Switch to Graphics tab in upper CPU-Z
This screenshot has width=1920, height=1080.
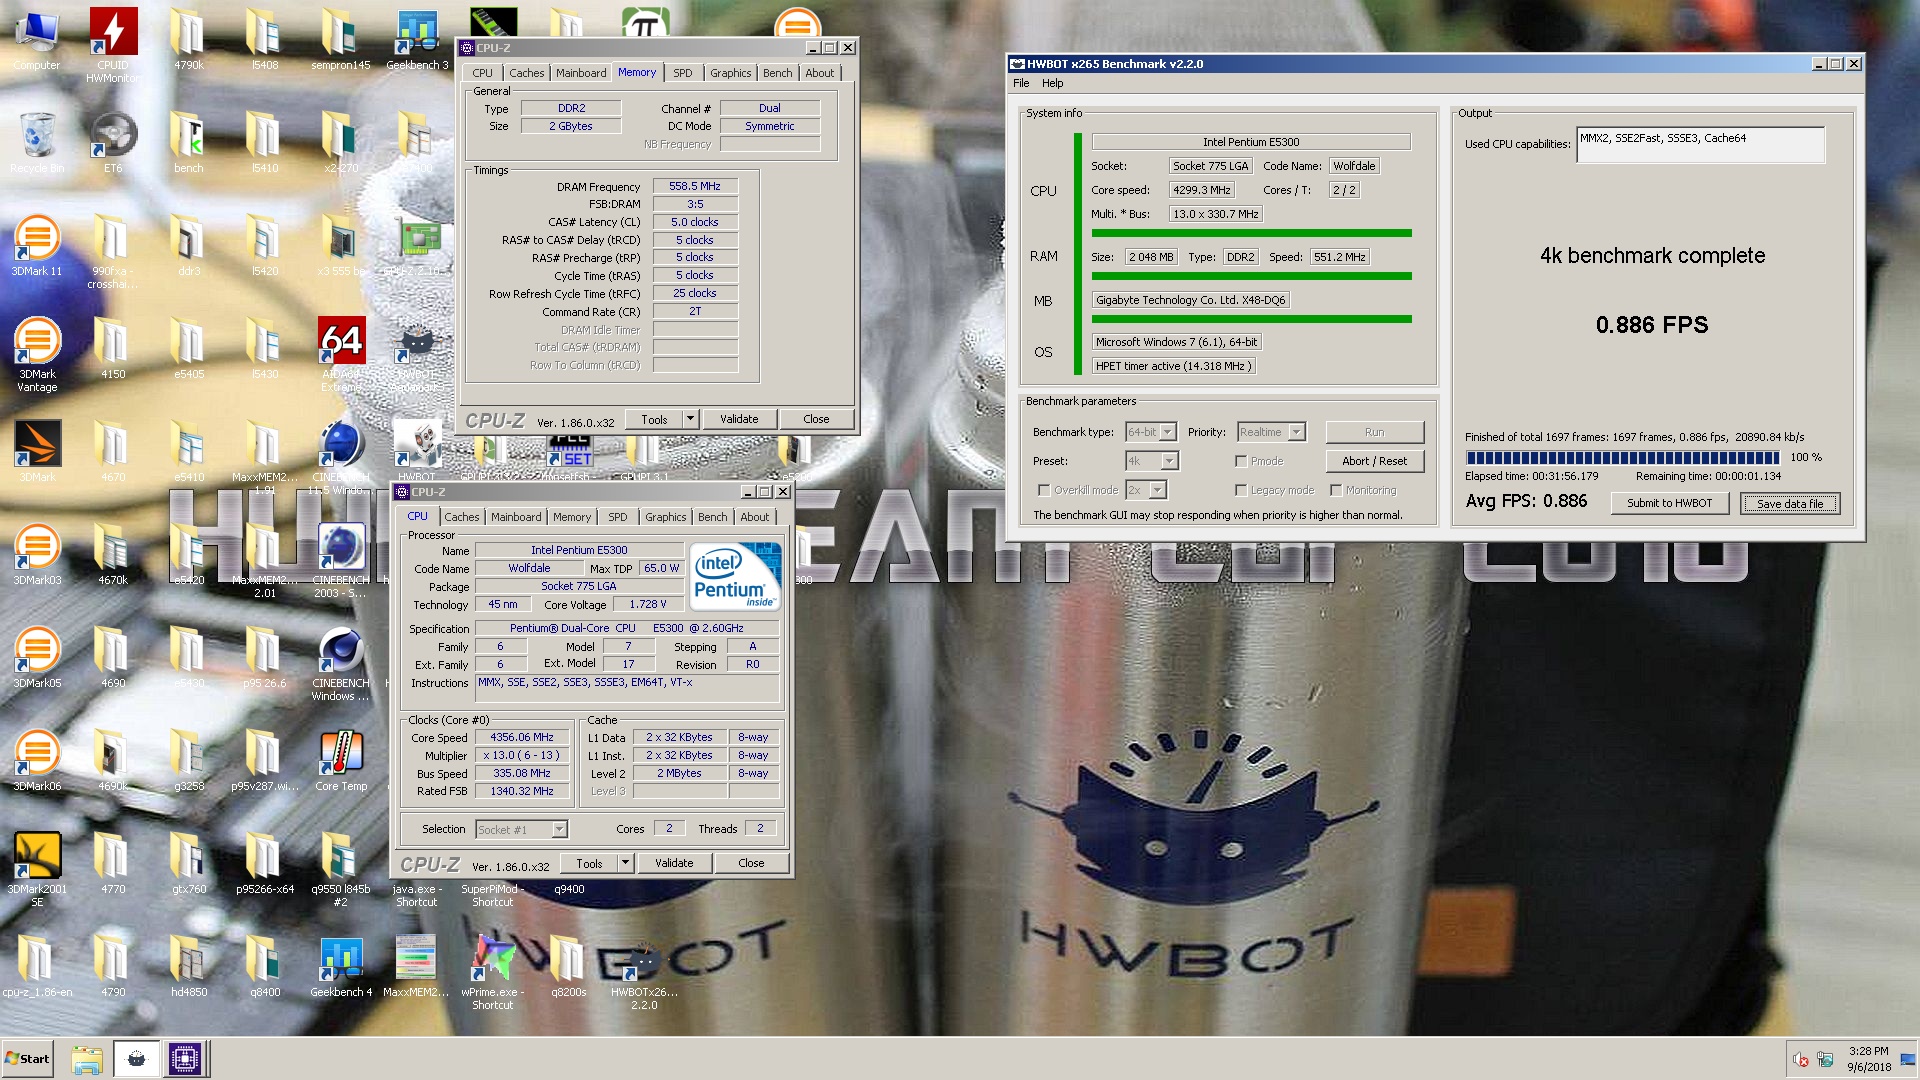(x=730, y=73)
